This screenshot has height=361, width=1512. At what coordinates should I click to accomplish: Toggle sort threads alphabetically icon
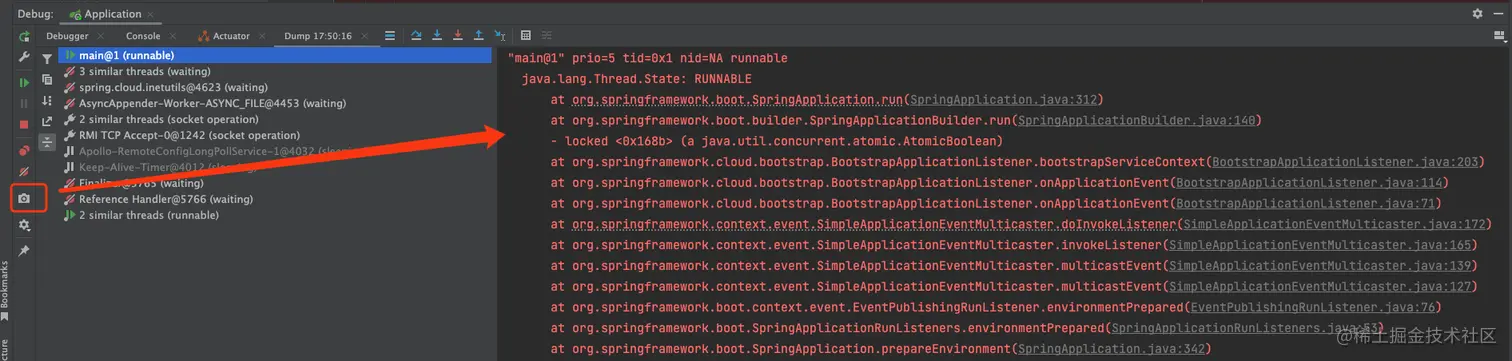(x=47, y=101)
